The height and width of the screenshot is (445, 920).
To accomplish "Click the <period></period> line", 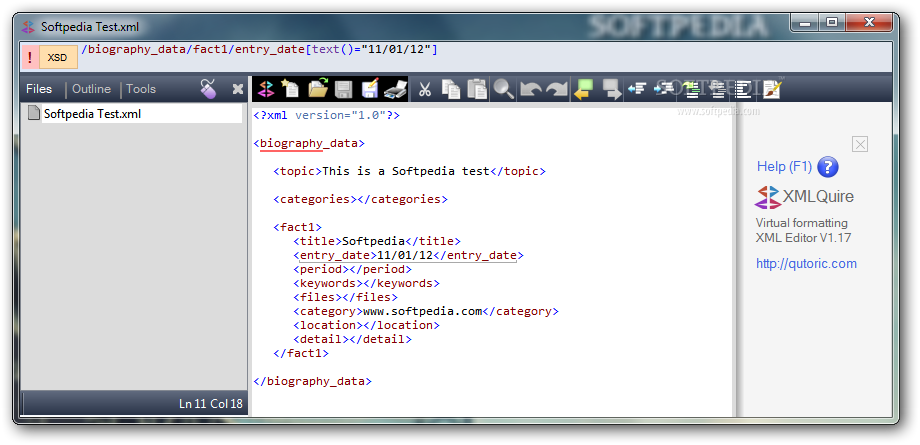I will coord(352,269).
